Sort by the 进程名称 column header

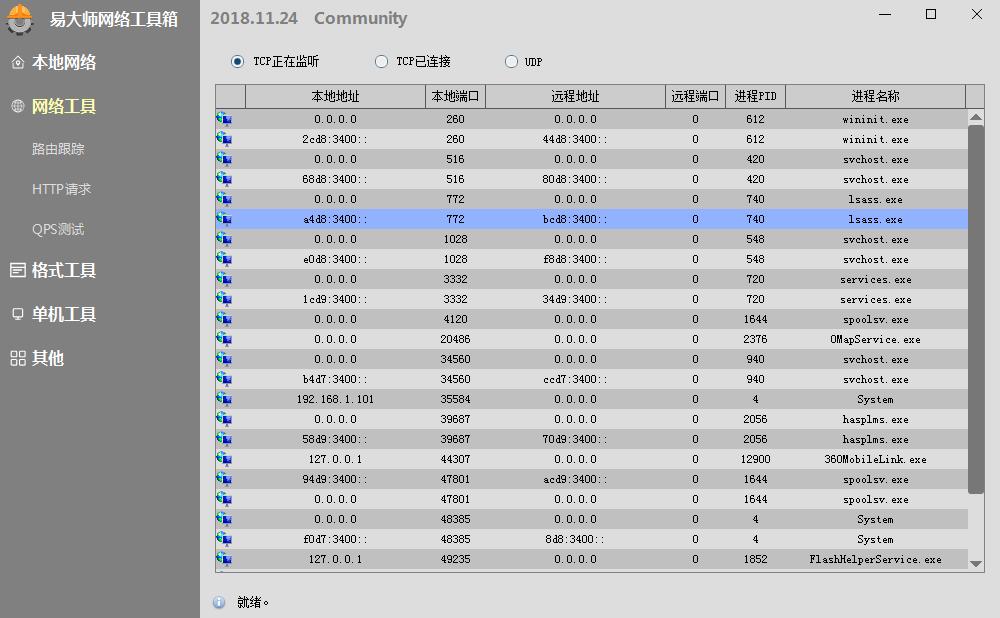tap(875, 96)
